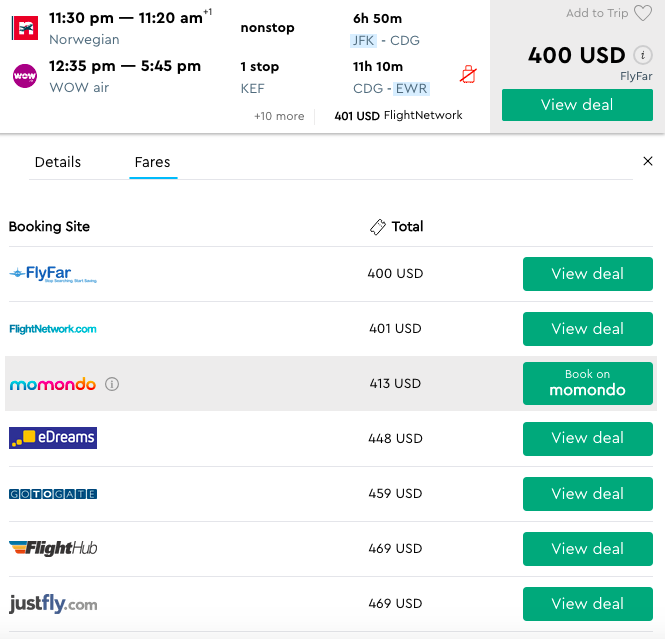Click the GotoGate logo

point(53,494)
